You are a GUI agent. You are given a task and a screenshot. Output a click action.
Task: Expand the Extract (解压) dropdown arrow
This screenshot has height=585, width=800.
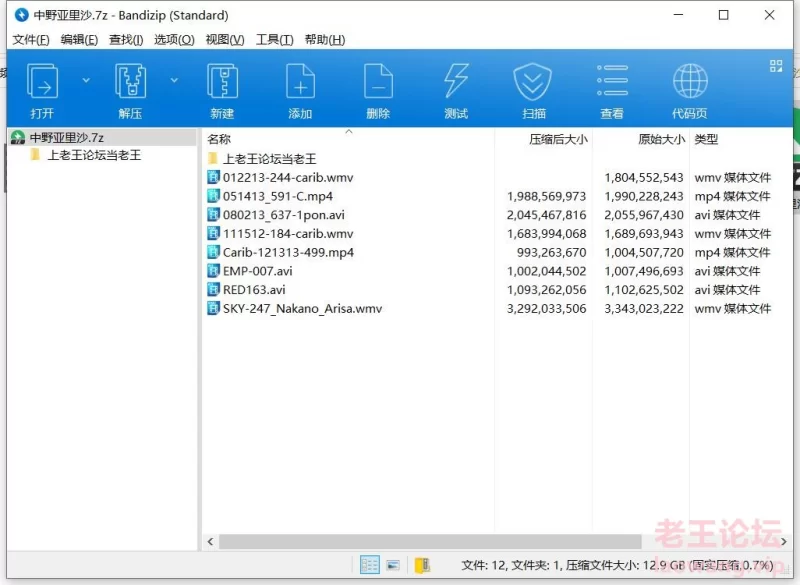(174, 80)
